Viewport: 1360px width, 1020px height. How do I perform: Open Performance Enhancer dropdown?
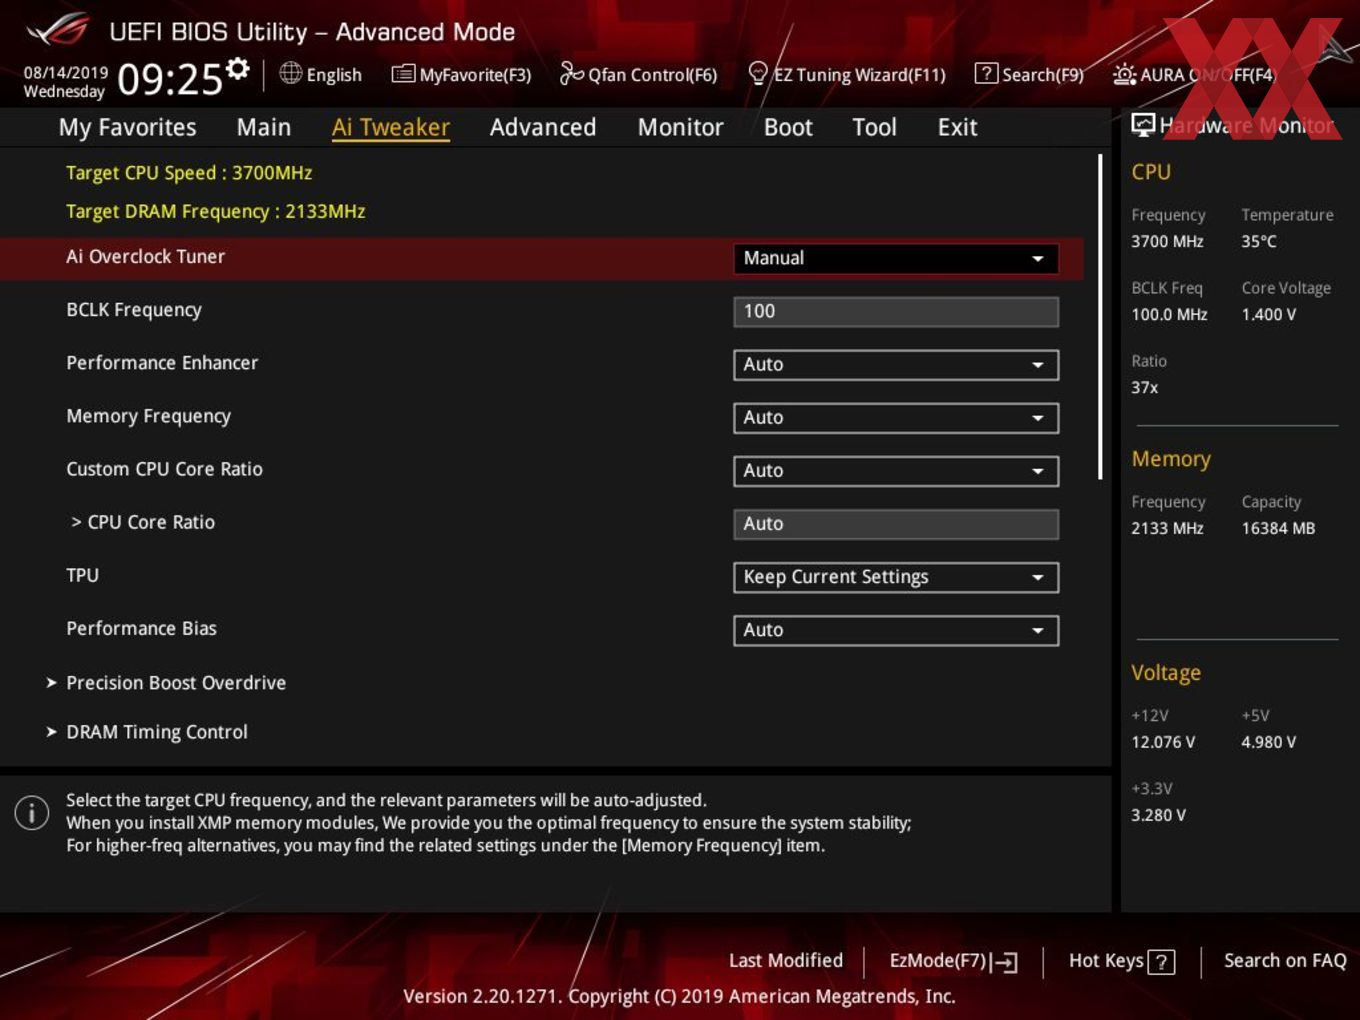(x=896, y=365)
